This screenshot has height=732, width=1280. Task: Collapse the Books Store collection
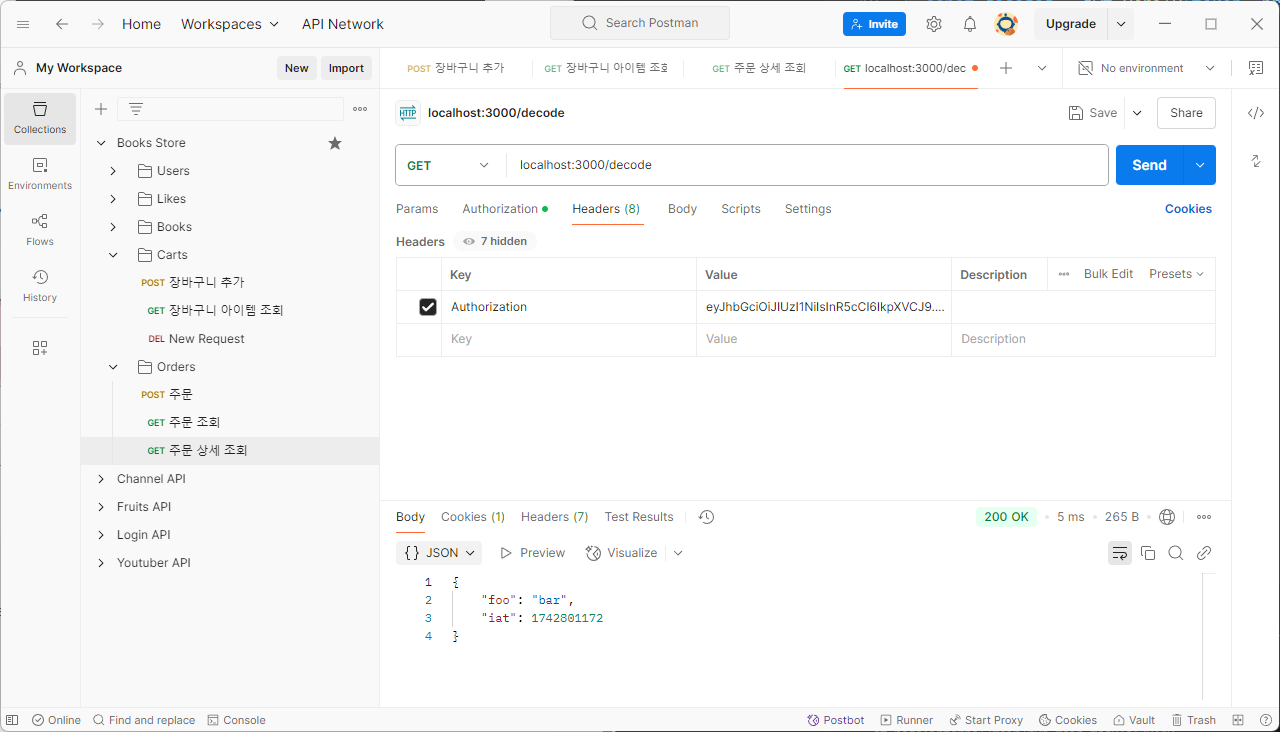[x=101, y=143]
